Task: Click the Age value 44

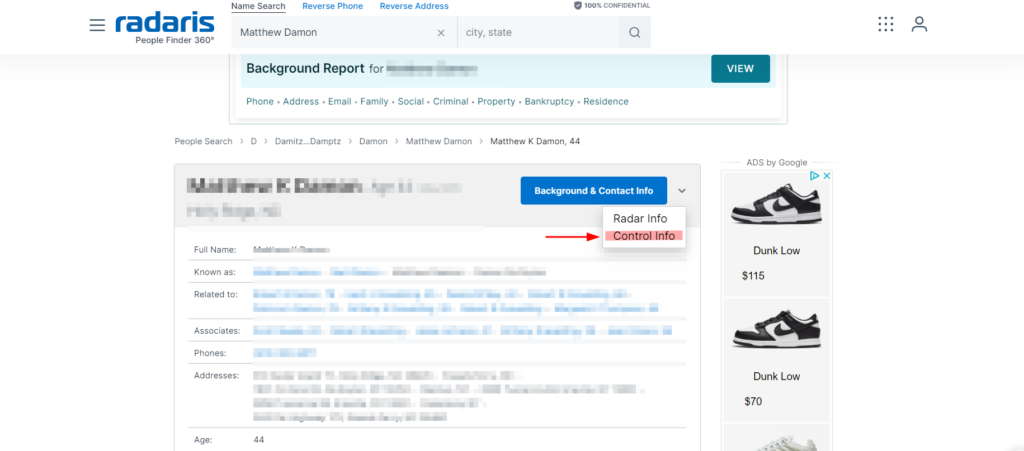Action: click(259, 440)
